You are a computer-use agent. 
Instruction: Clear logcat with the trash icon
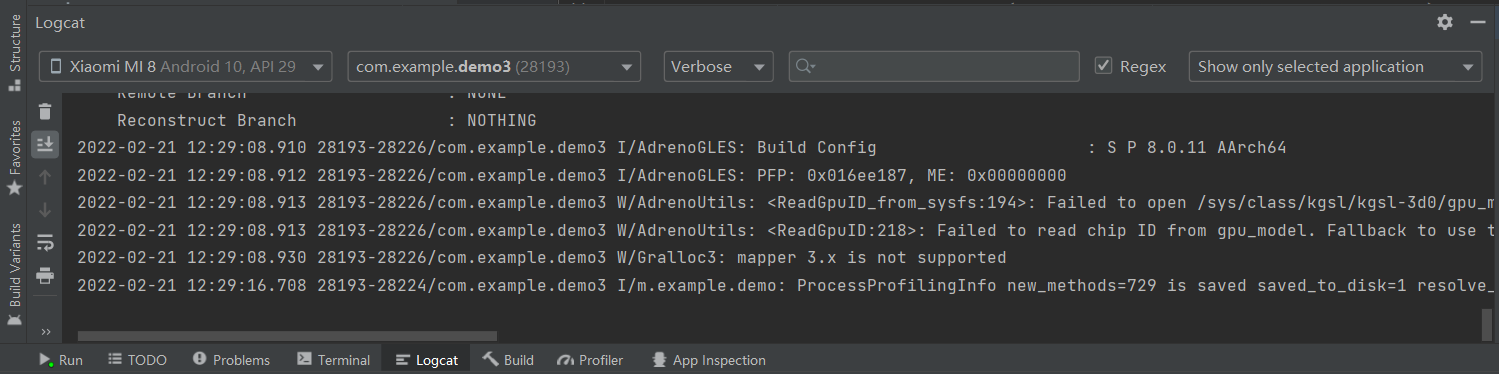(45, 111)
